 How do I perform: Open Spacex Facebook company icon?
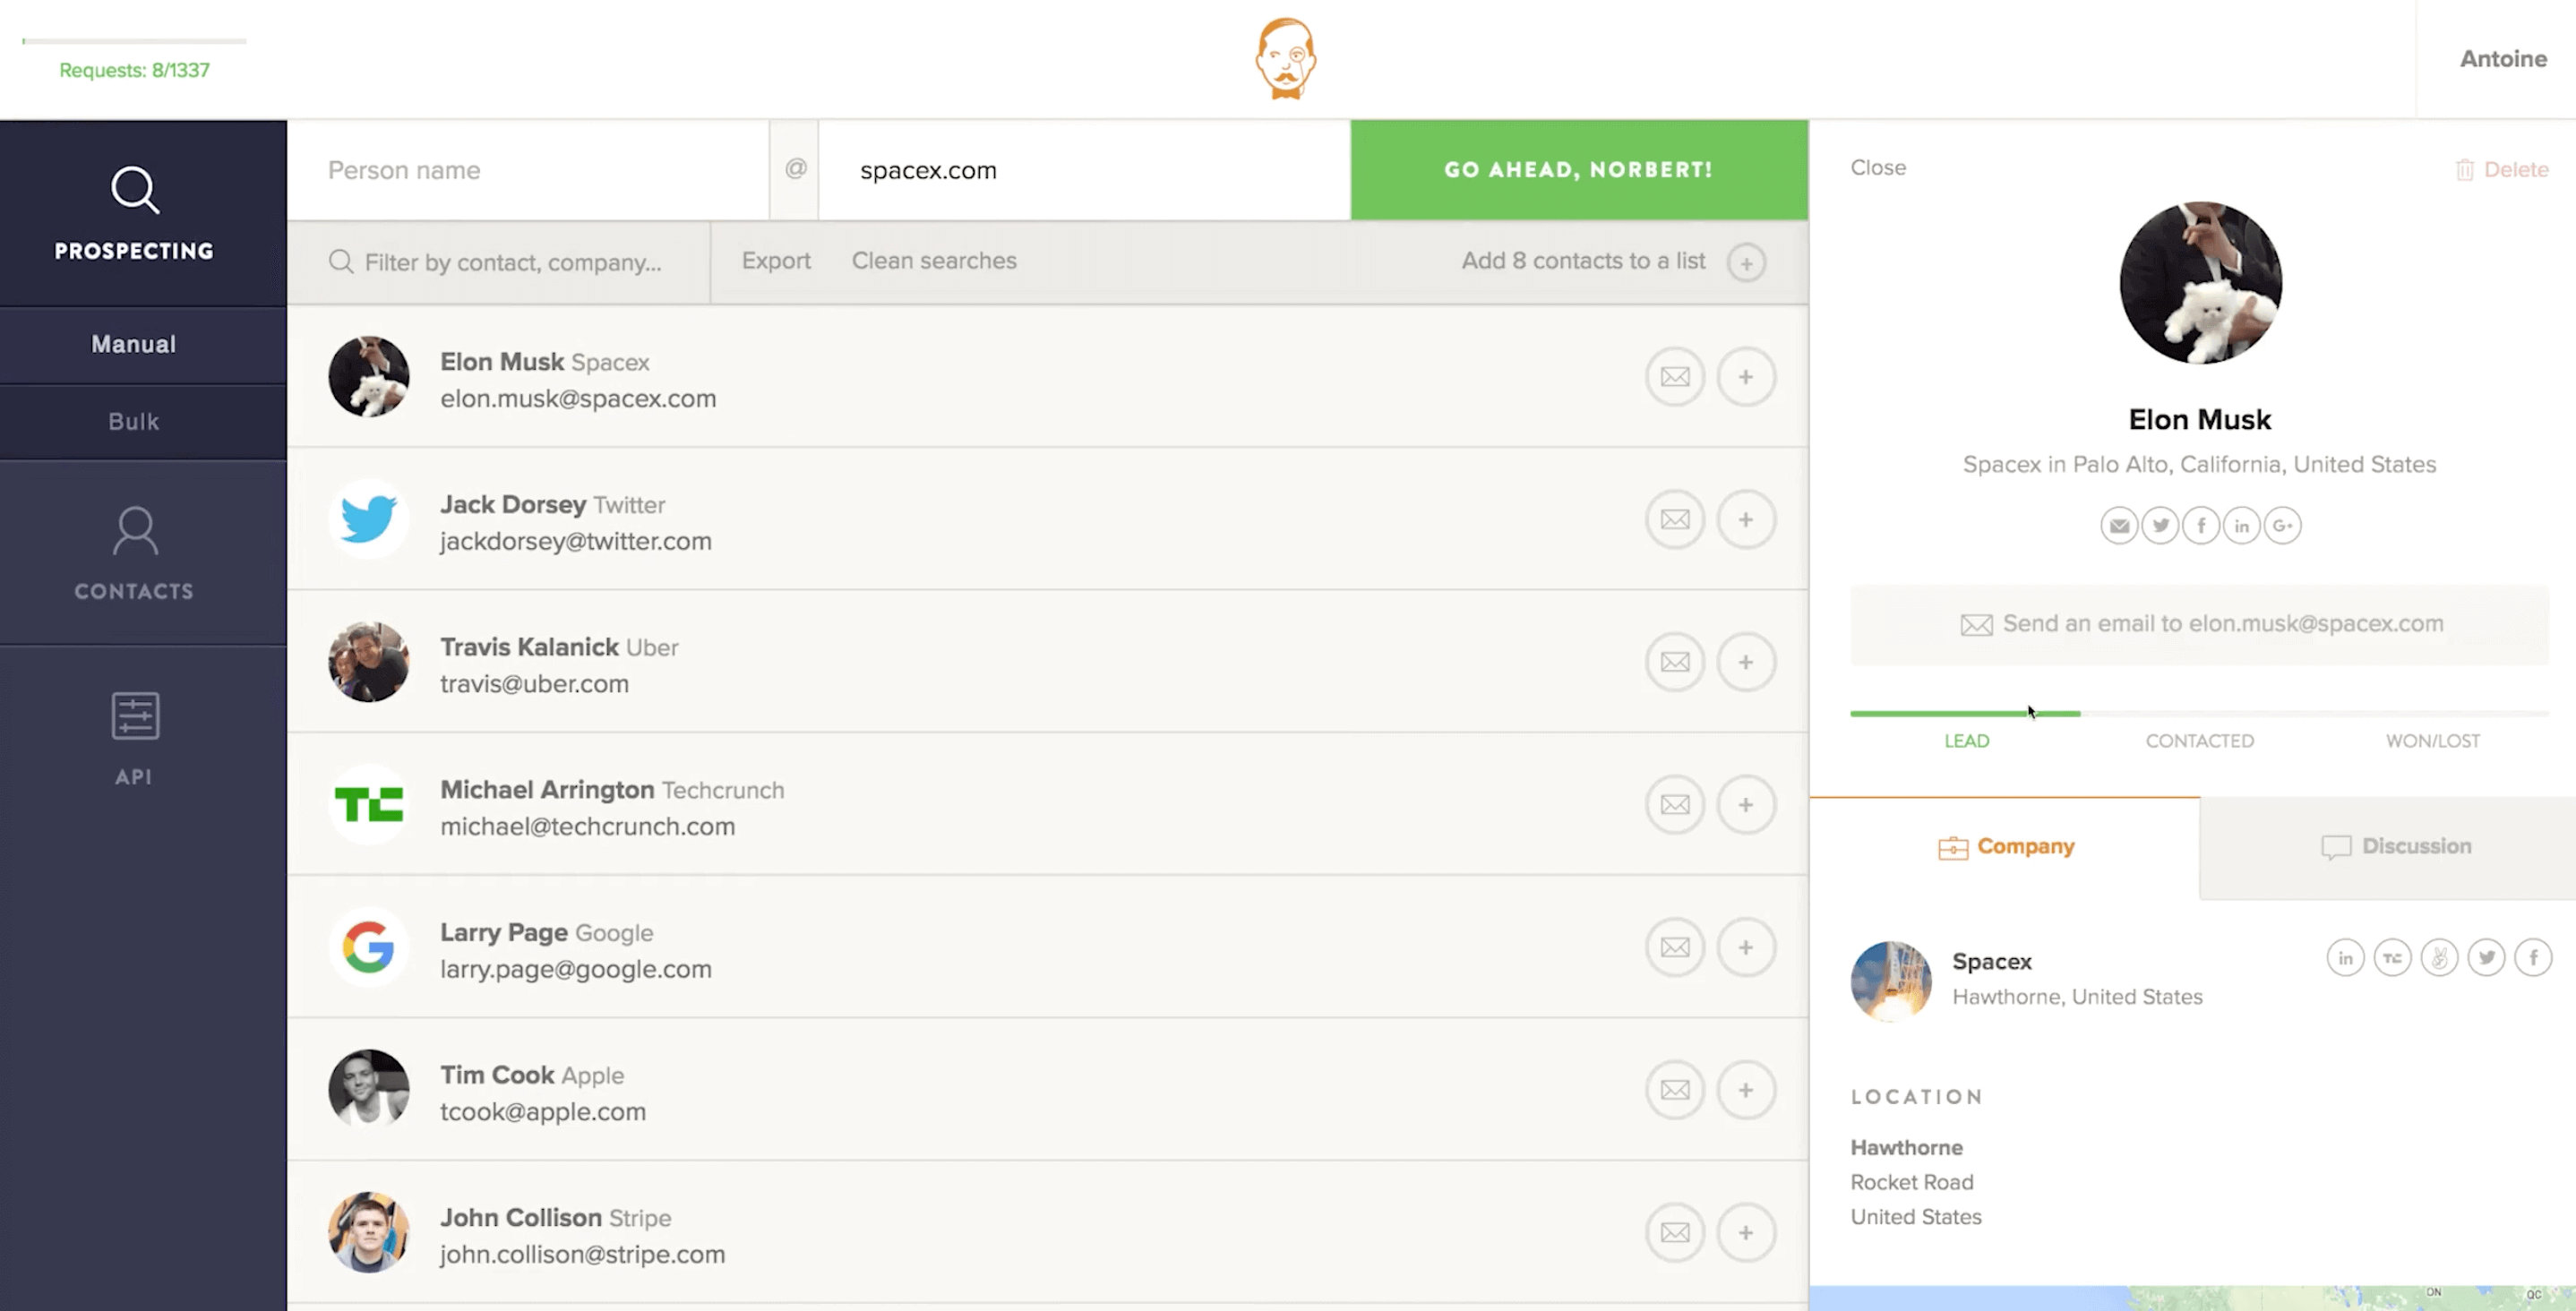click(2533, 958)
